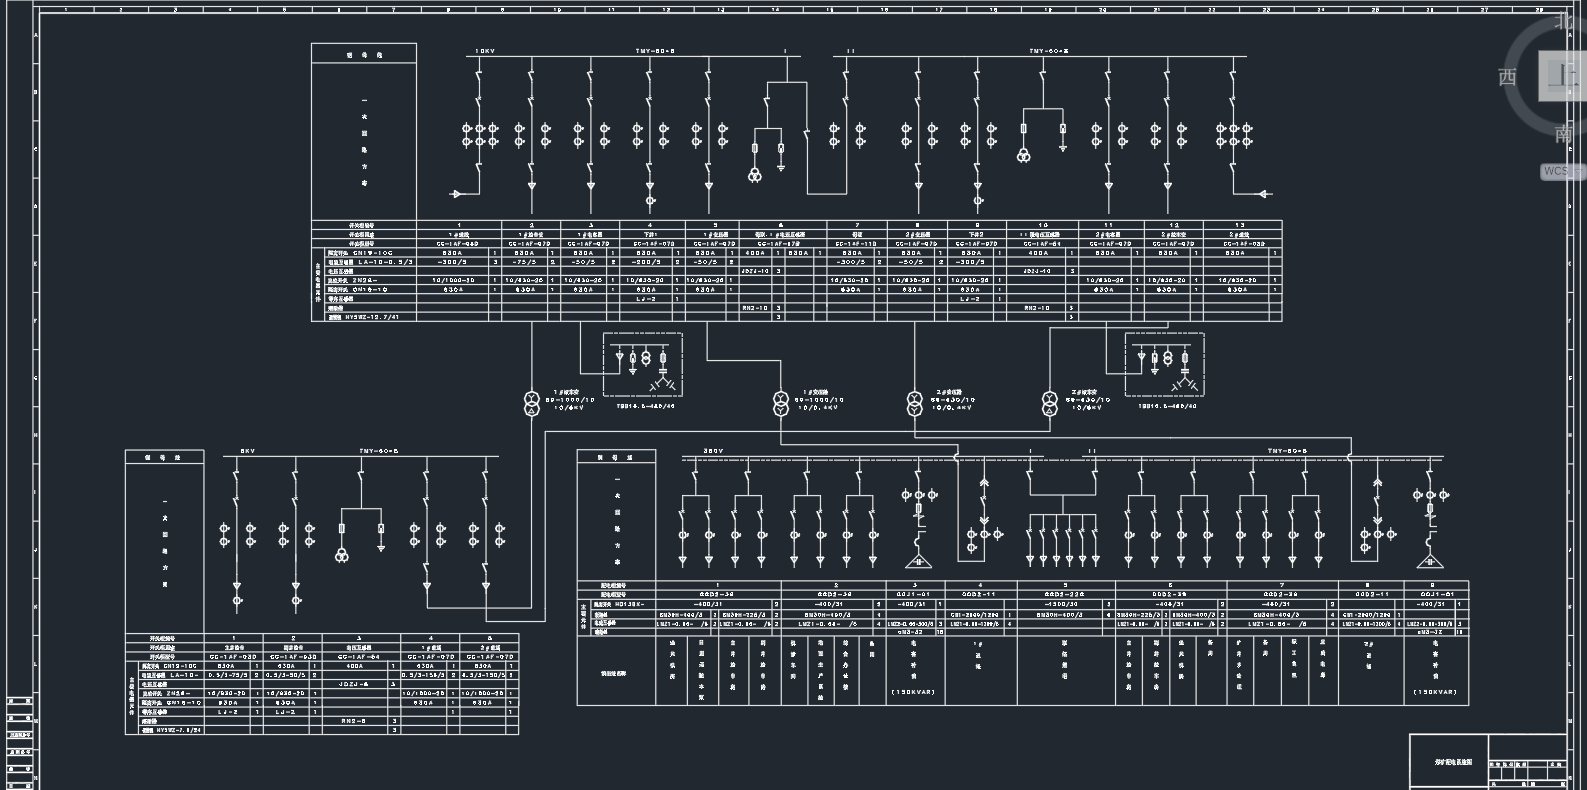Select south direction on ViewCube compass

[1564, 135]
